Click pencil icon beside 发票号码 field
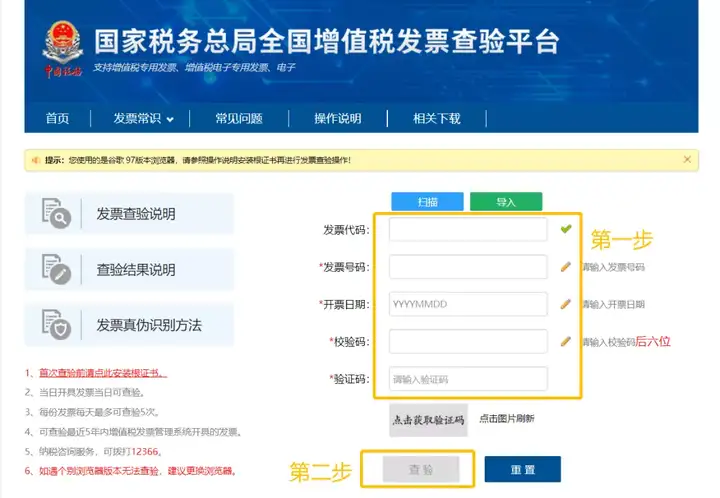This screenshot has height=498, width=720. 566,266
